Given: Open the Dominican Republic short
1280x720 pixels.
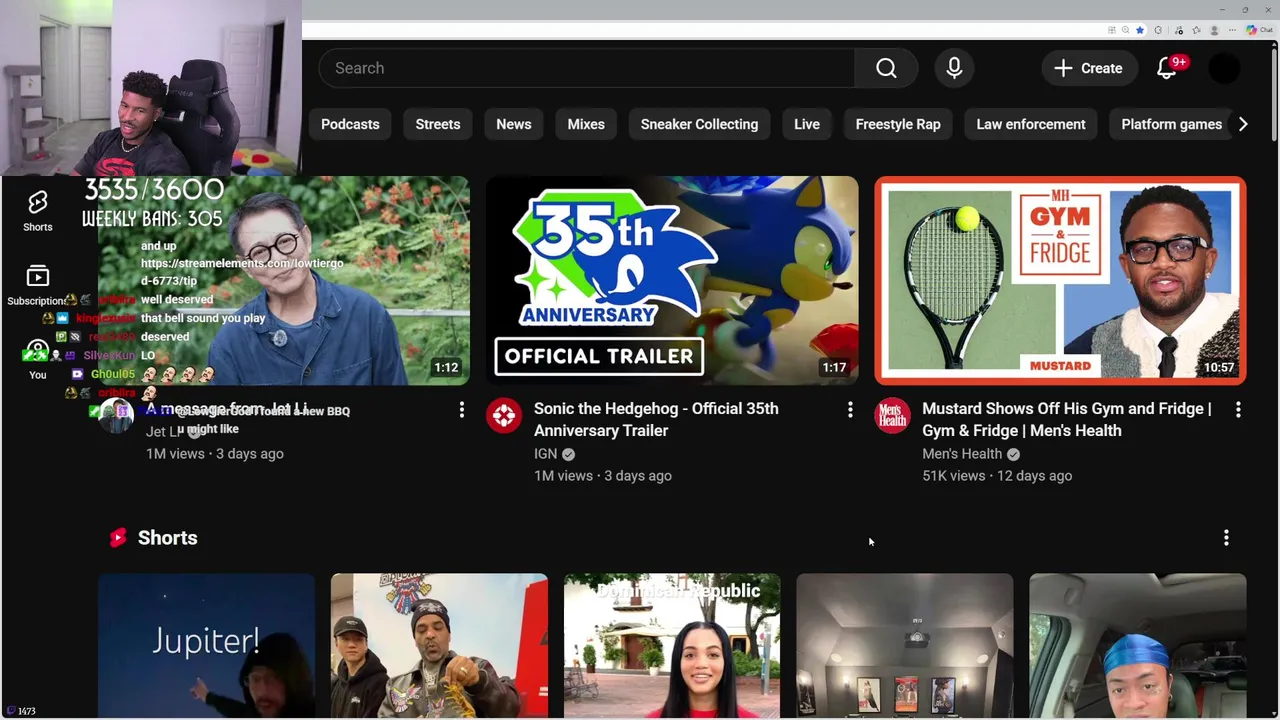Looking at the screenshot, I should coord(672,646).
